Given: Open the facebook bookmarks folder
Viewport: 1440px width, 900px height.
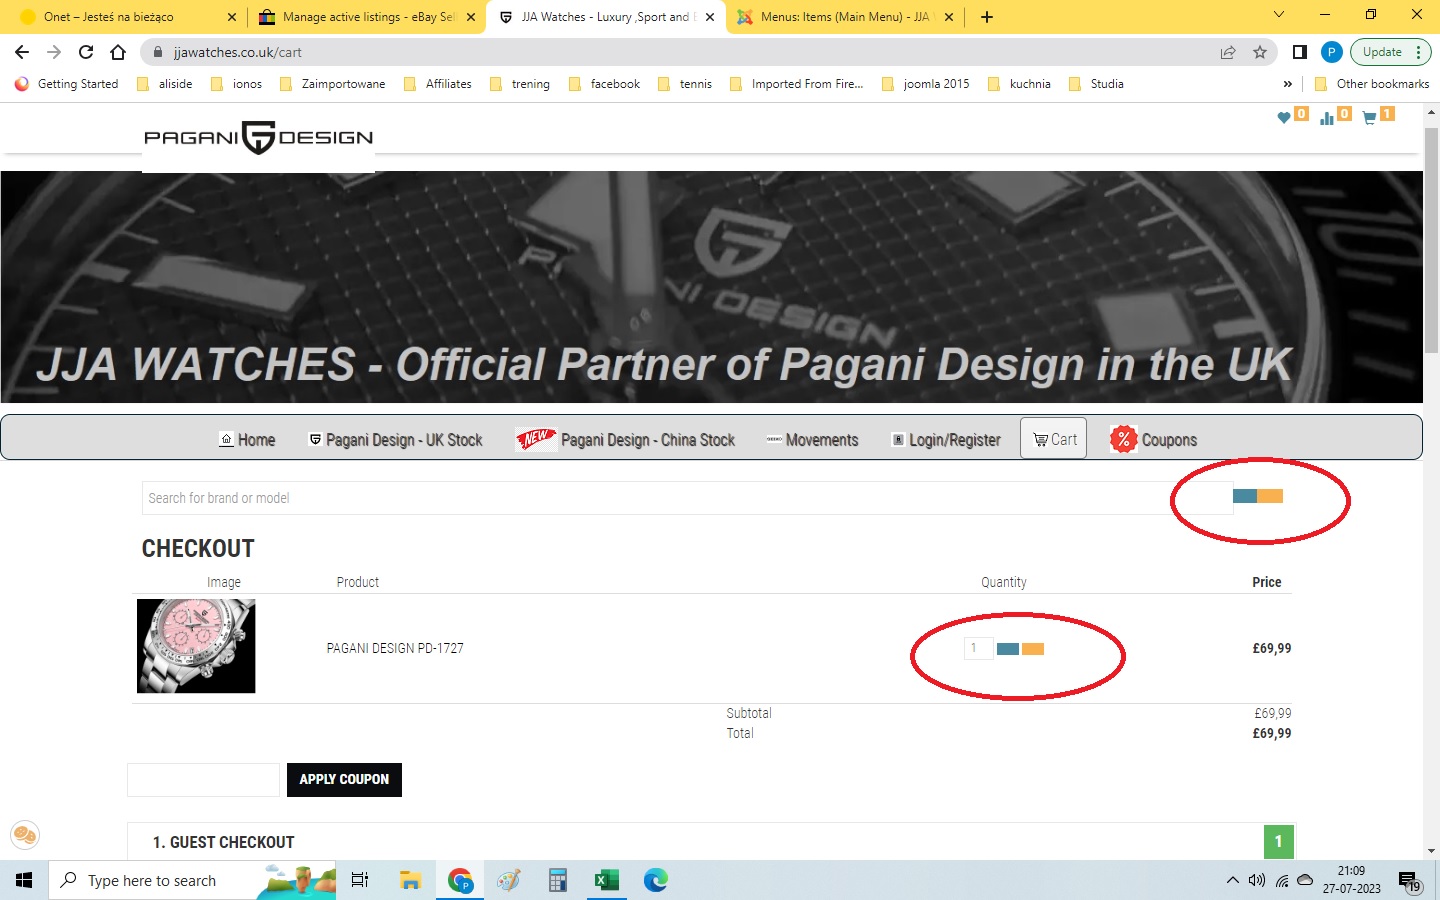Looking at the screenshot, I should coord(604,84).
